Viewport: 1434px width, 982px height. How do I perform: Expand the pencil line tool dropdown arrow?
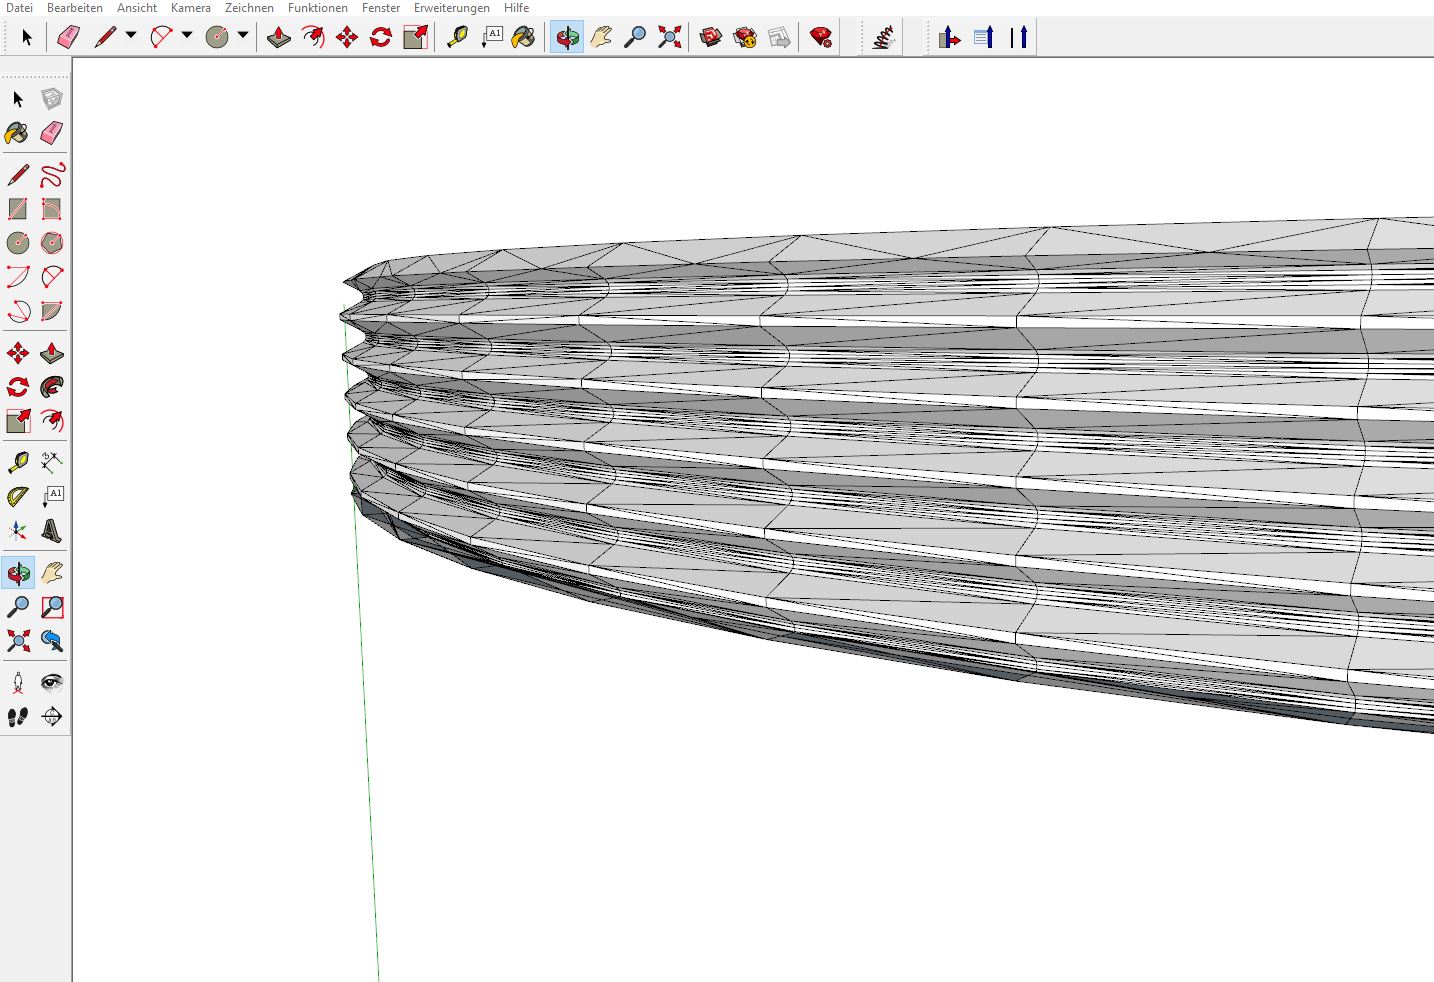[131, 36]
